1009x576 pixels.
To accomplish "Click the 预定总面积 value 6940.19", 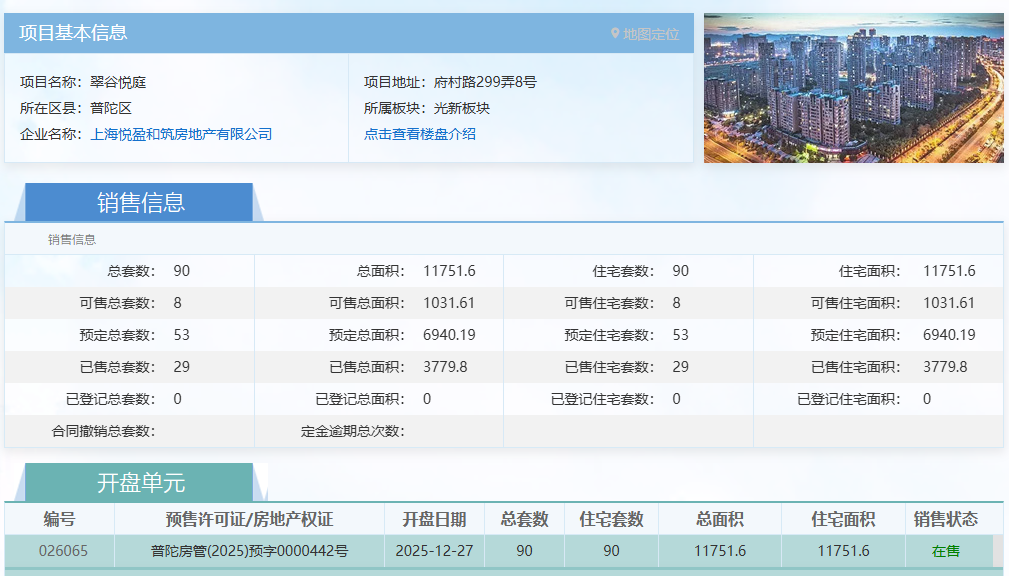I will [x=449, y=335].
